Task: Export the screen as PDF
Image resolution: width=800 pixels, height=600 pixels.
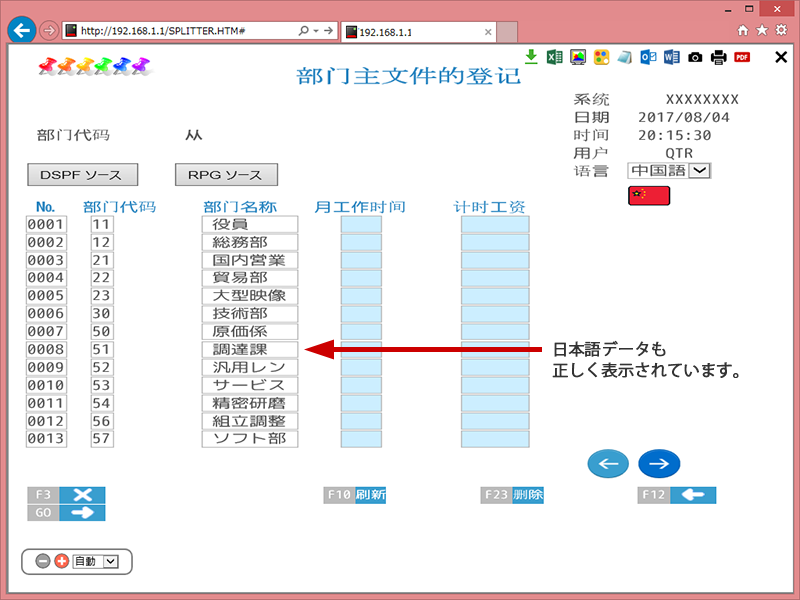Action: click(742, 57)
